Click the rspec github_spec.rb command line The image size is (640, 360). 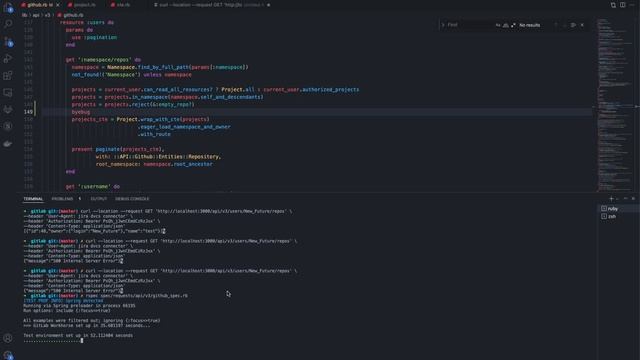pos(106,296)
